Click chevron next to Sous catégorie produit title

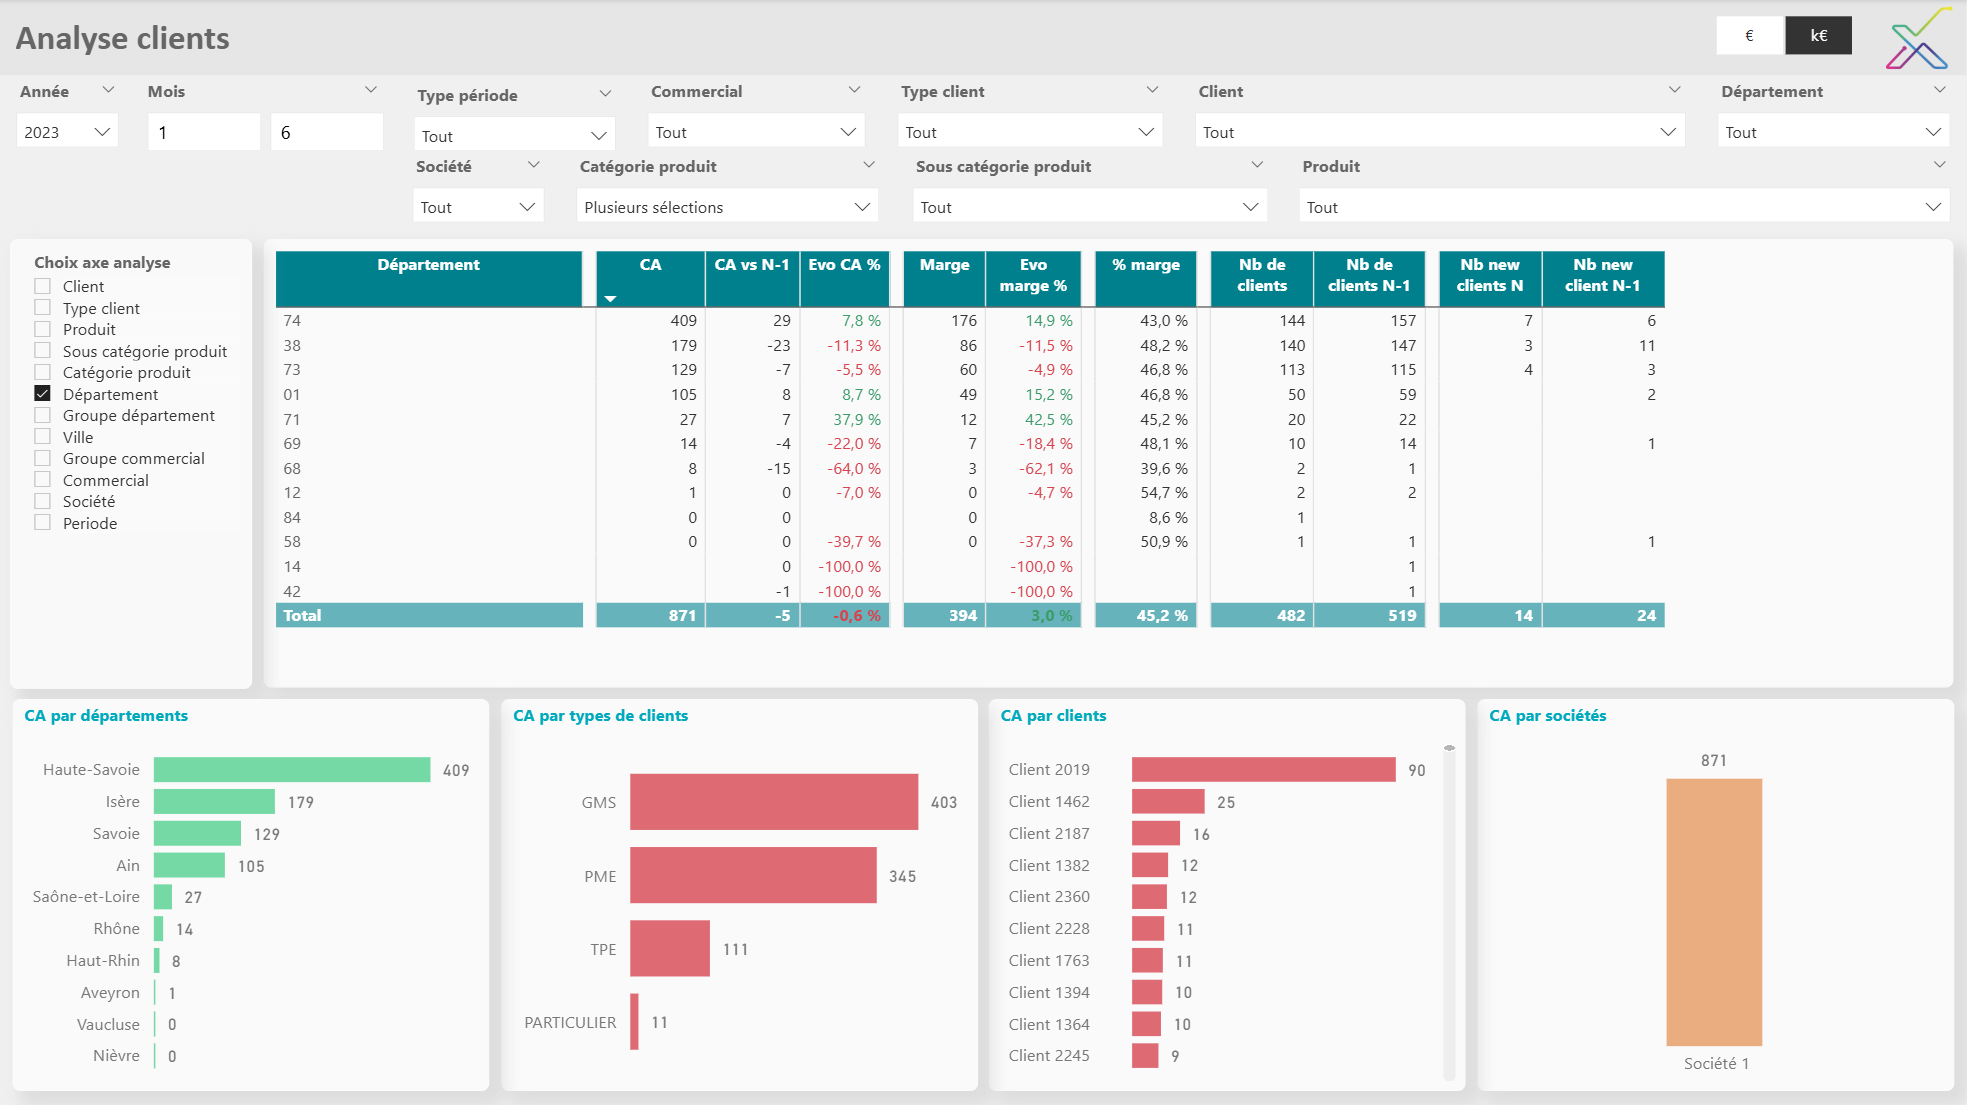point(1257,165)
